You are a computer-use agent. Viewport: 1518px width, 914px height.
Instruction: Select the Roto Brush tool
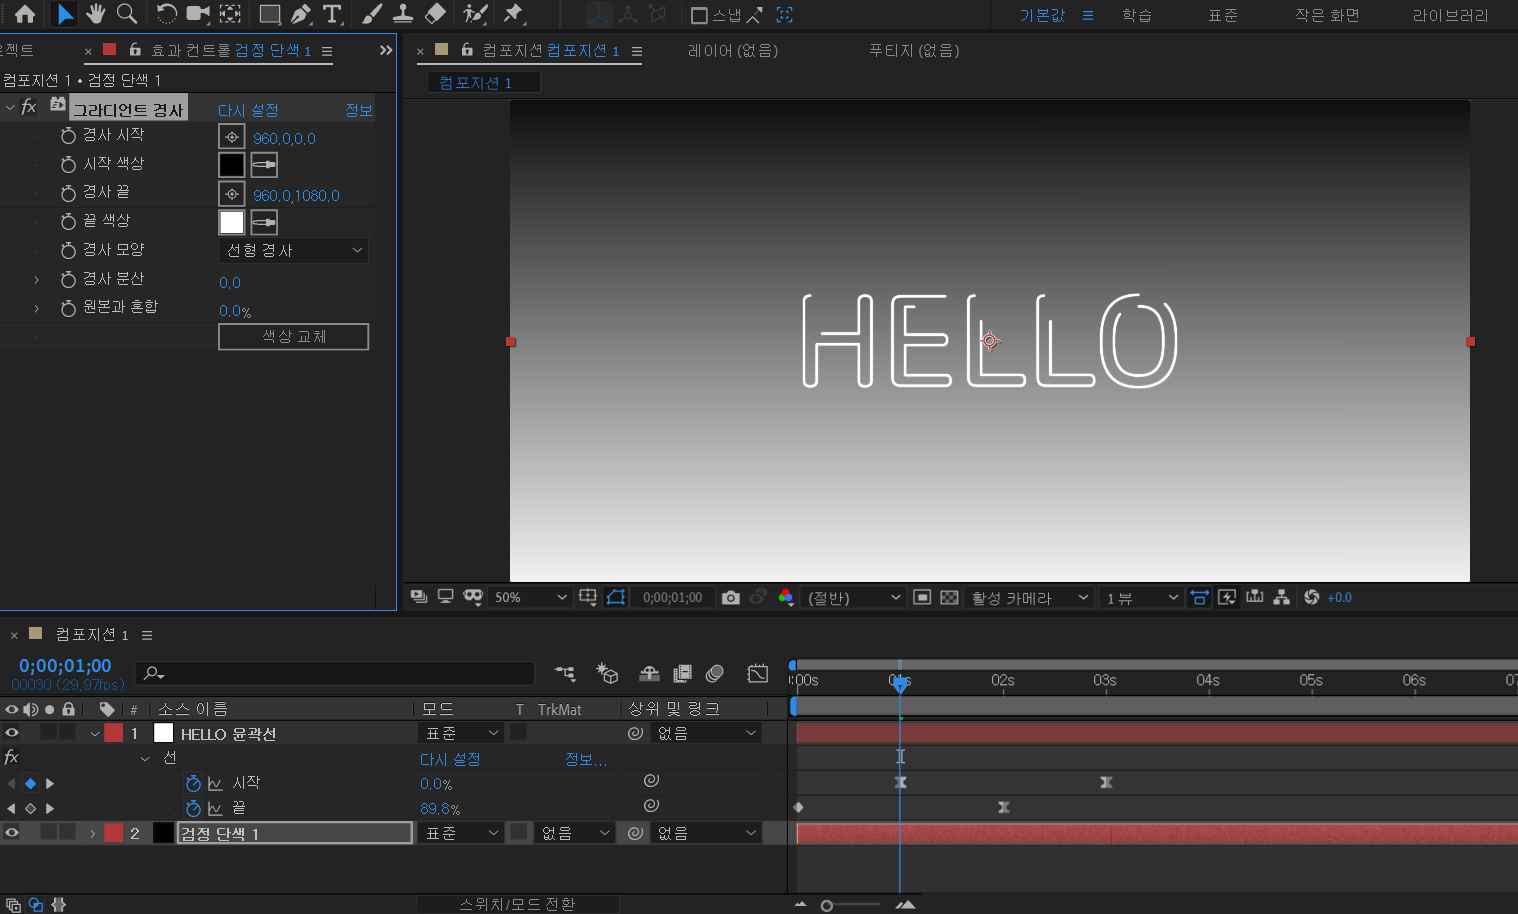[476, 14]
